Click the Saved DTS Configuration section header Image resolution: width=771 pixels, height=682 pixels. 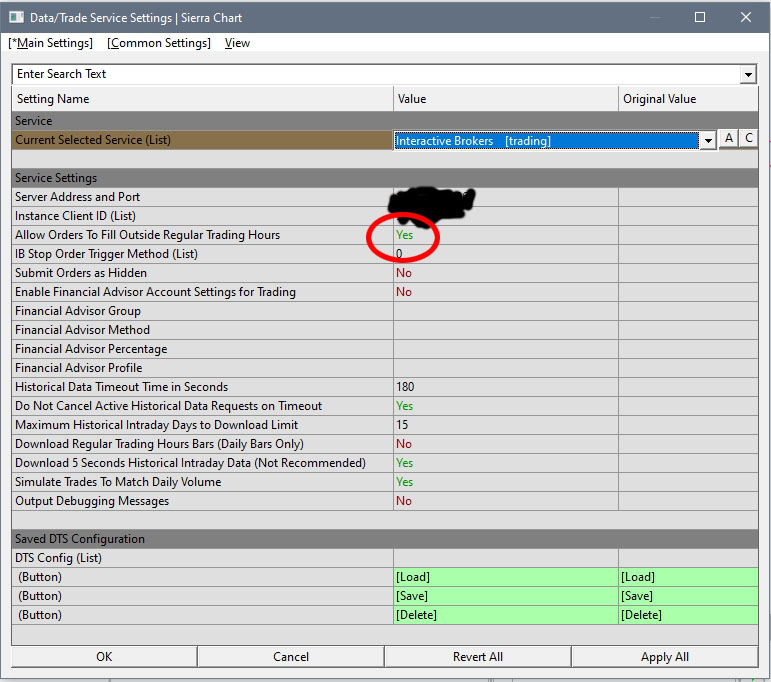[x=385, y=539]
